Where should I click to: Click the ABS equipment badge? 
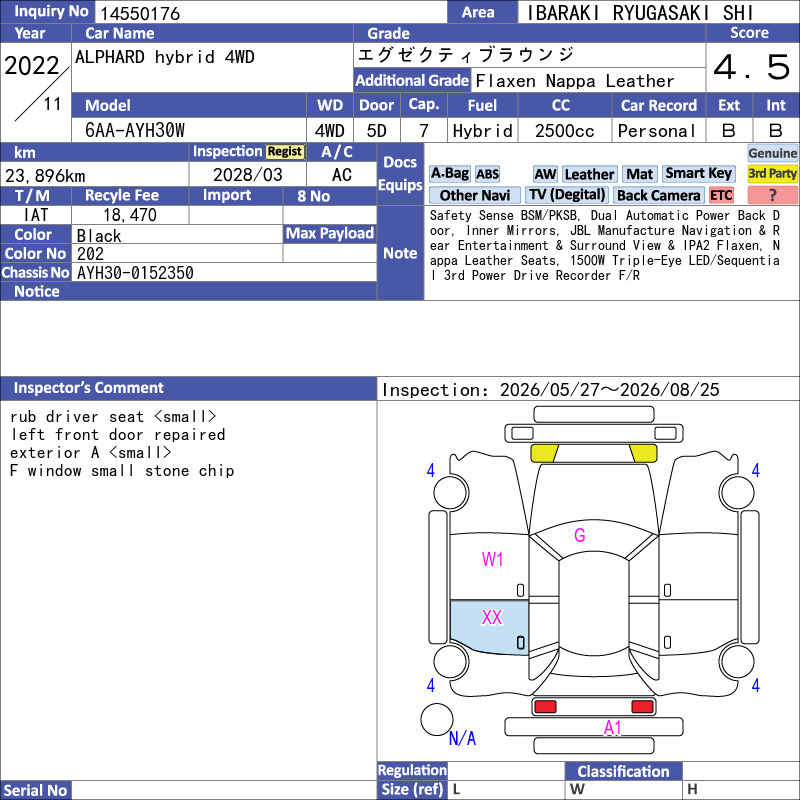click(x=487, y=174)
